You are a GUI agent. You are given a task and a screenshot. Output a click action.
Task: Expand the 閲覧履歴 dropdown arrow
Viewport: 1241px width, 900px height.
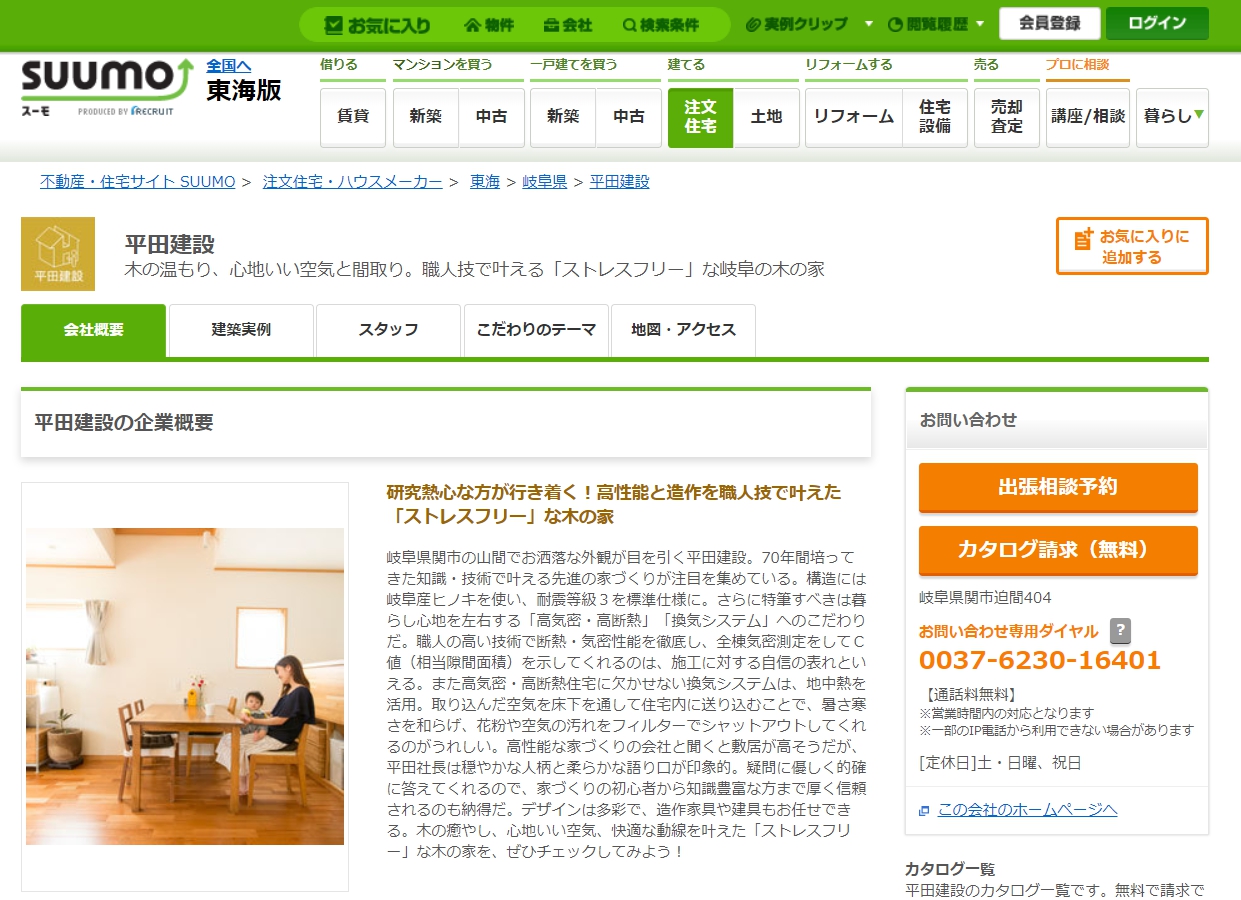[979, 25]
